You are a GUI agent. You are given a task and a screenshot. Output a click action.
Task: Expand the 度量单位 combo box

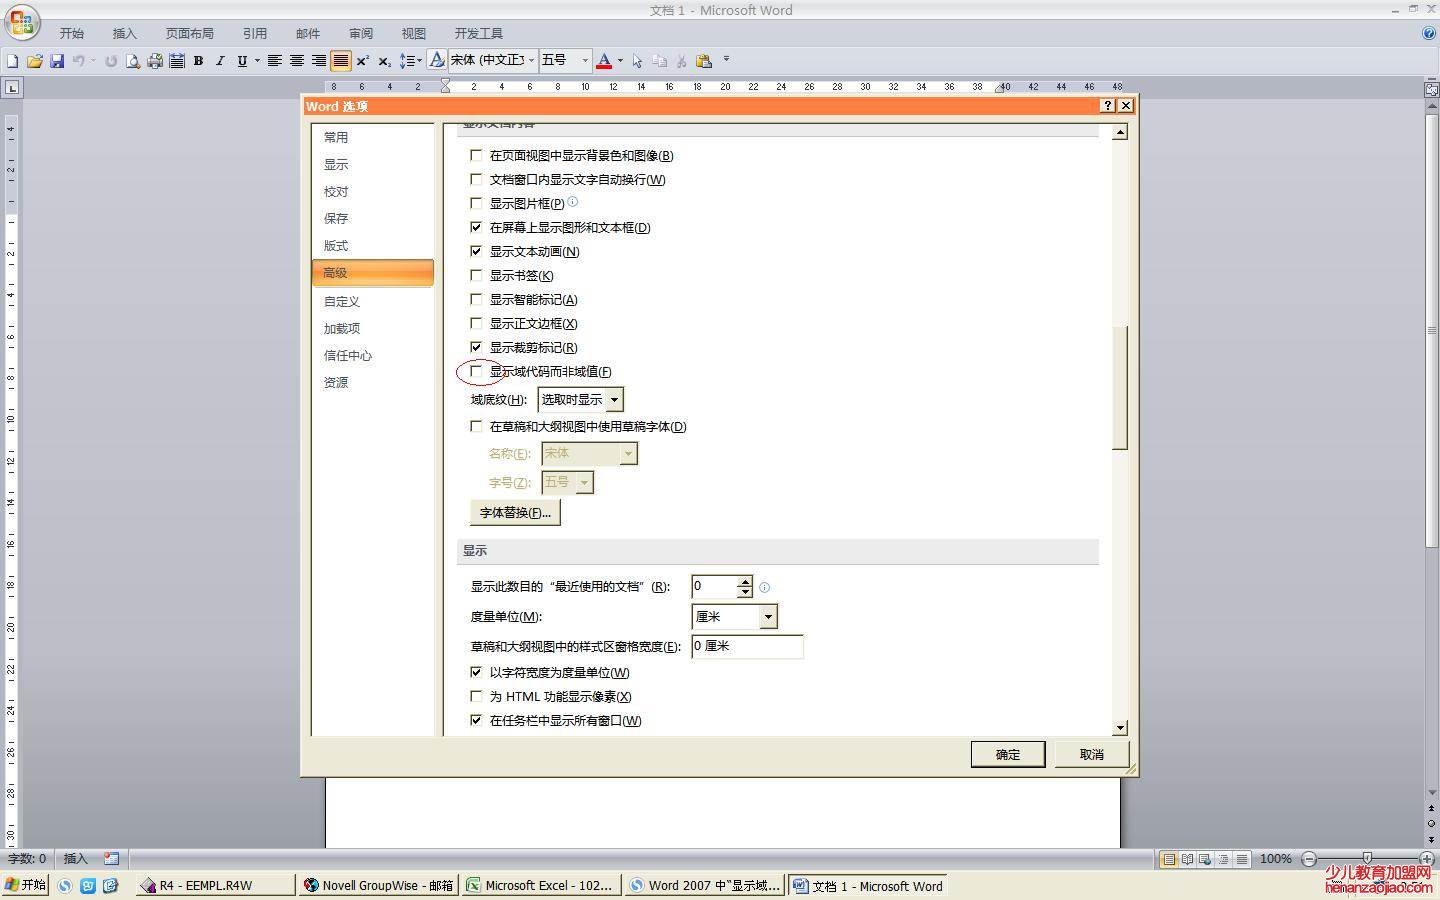tap(767, 617)
